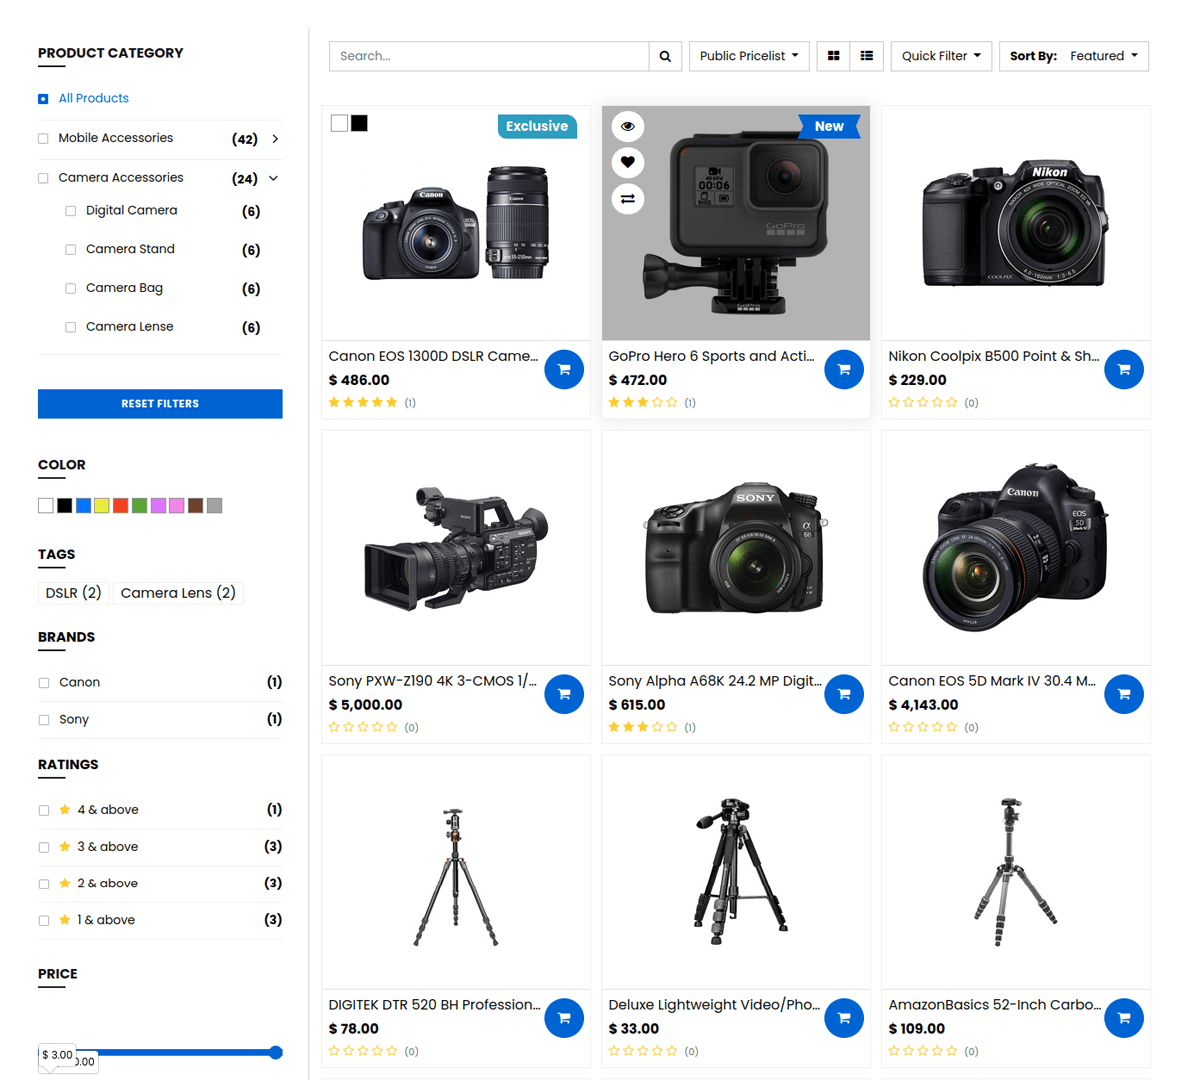Click star rating of Canon EOS 1300D
This screenshot has height=1080, width=1200.
[363, 402]
